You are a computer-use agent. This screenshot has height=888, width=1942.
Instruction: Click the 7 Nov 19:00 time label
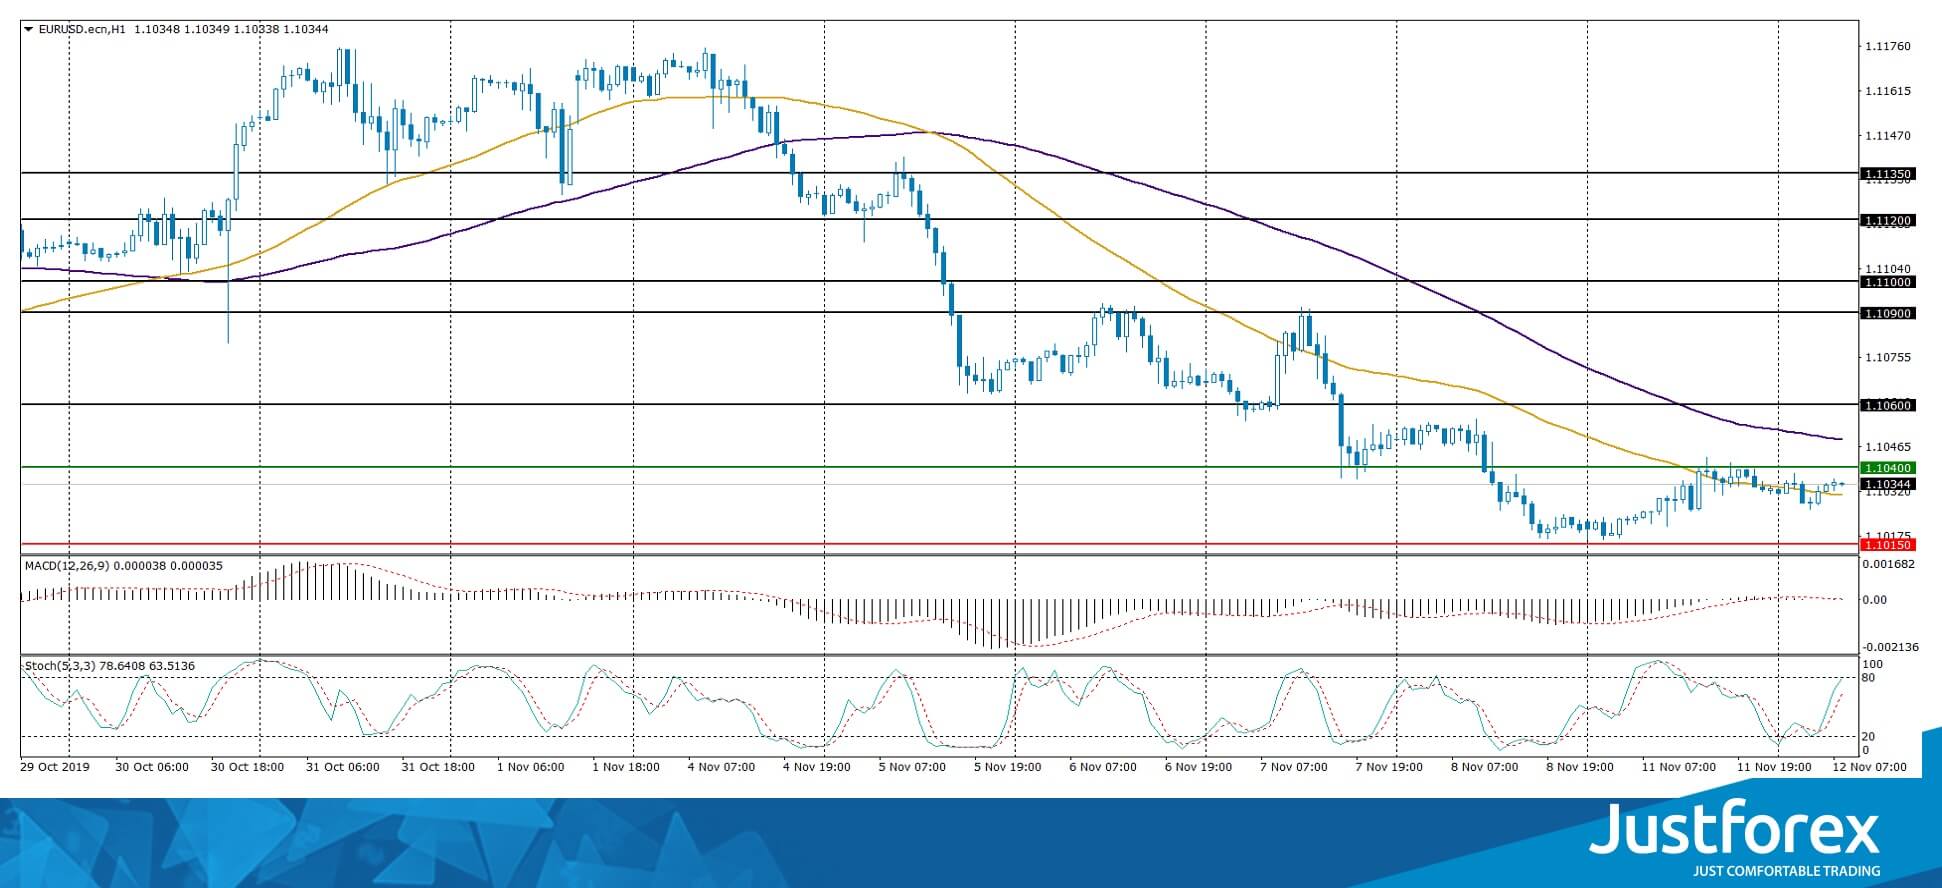coord(1389,767)
